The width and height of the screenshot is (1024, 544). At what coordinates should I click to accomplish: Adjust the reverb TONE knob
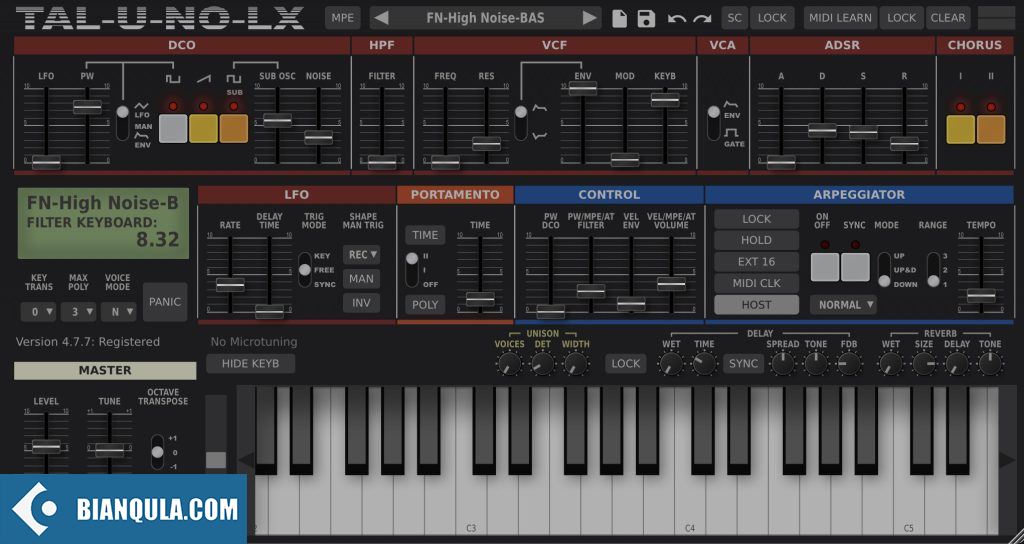click(990, 364)
